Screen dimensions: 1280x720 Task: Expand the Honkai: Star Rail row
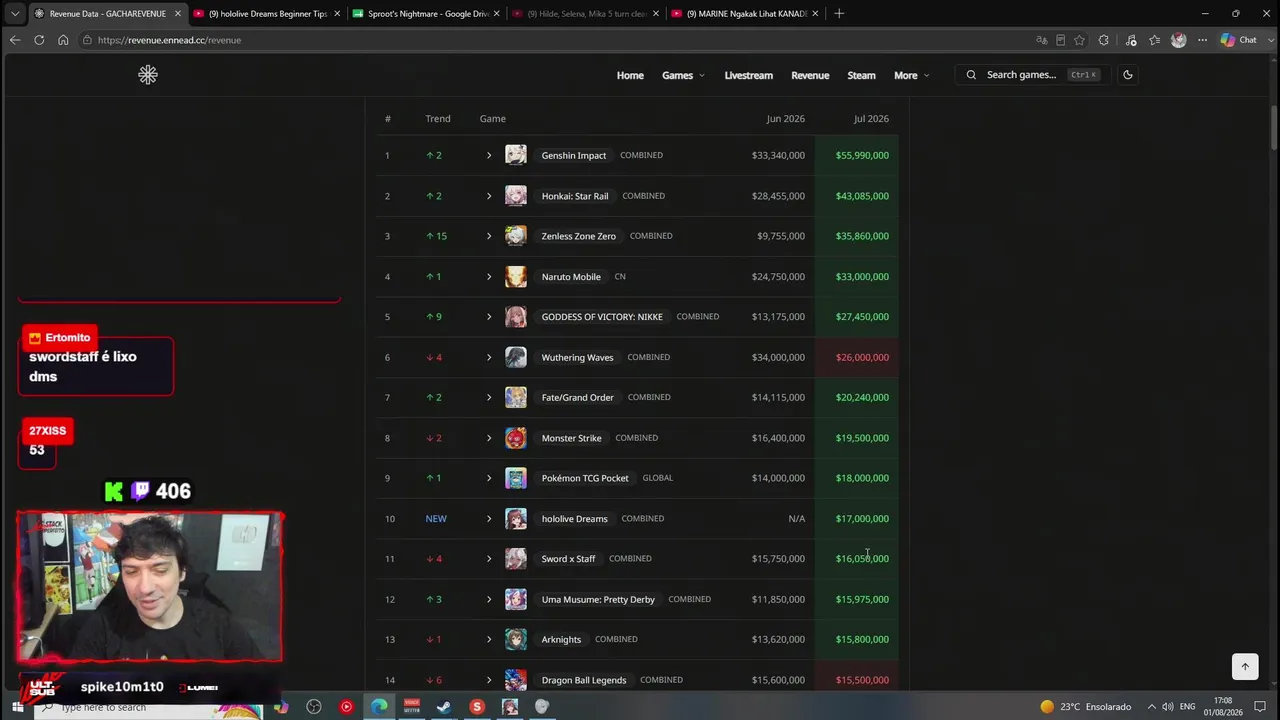pos(489,196)
